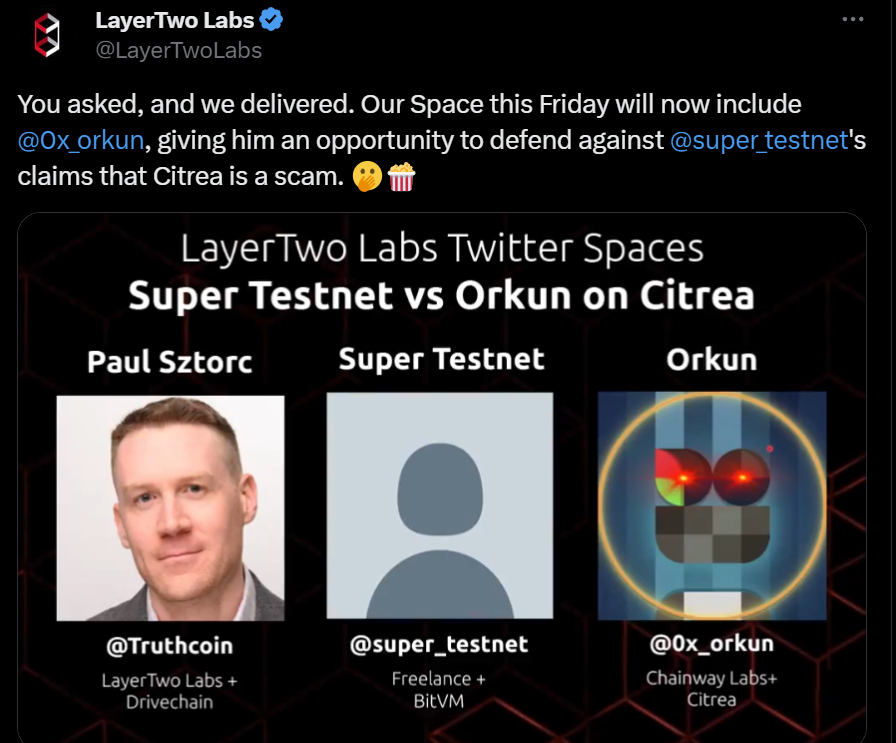Click the face with hand over mouth emoji
This screenshot has width=896, height=743.
click(x=367, y=177)
